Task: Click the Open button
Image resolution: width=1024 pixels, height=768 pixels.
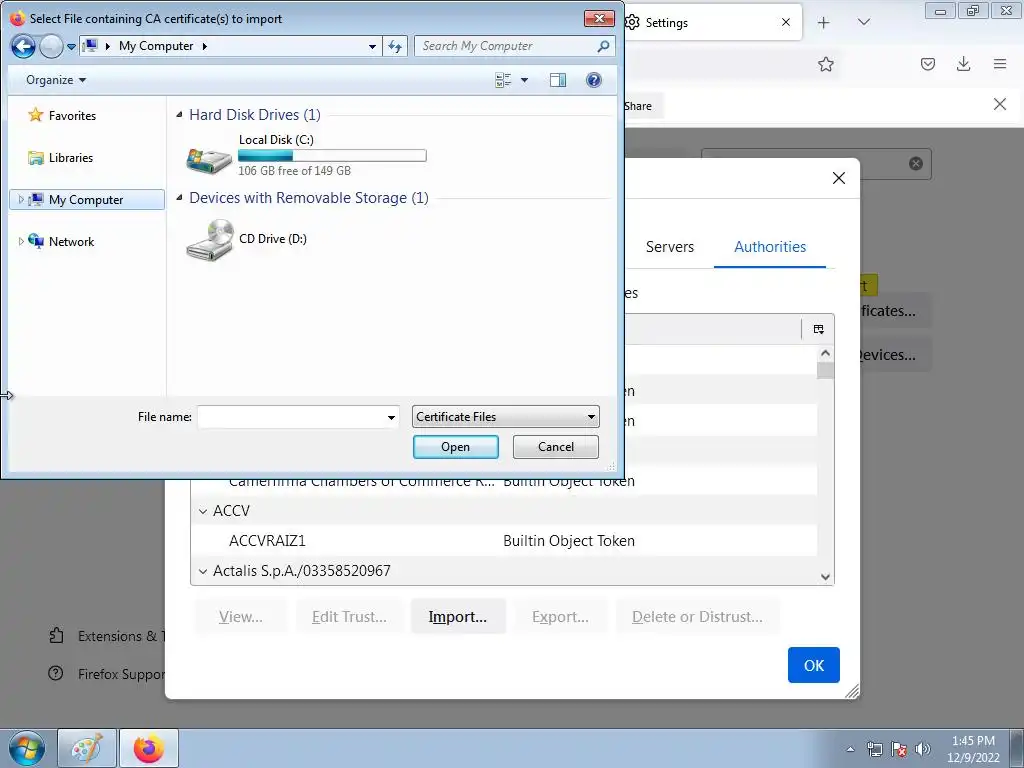Action: 456,447
